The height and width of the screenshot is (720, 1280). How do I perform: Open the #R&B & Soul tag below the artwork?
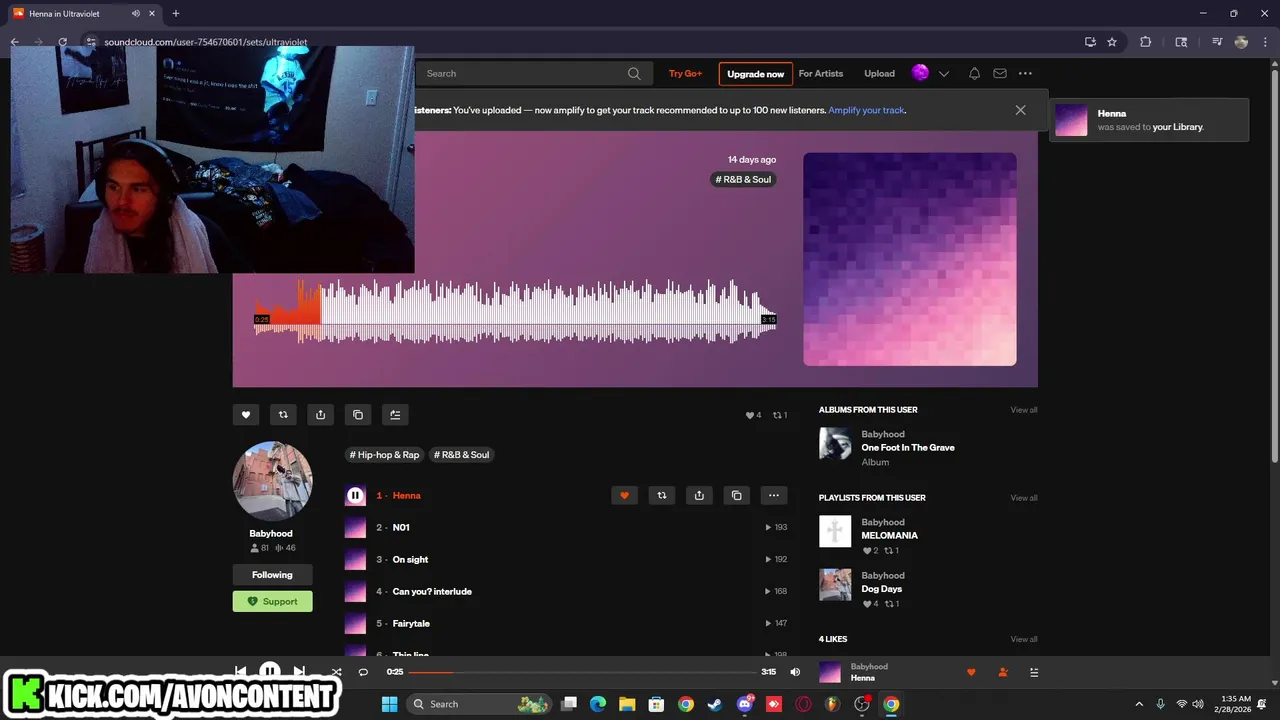pos(461,454)
